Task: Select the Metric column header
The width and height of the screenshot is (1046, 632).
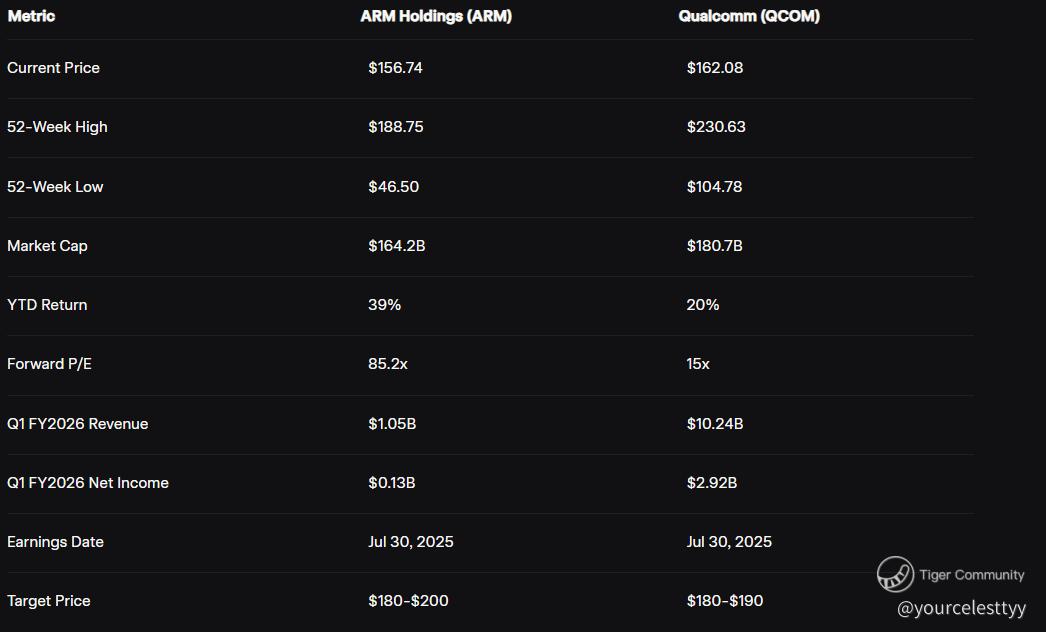Action: 31,16
